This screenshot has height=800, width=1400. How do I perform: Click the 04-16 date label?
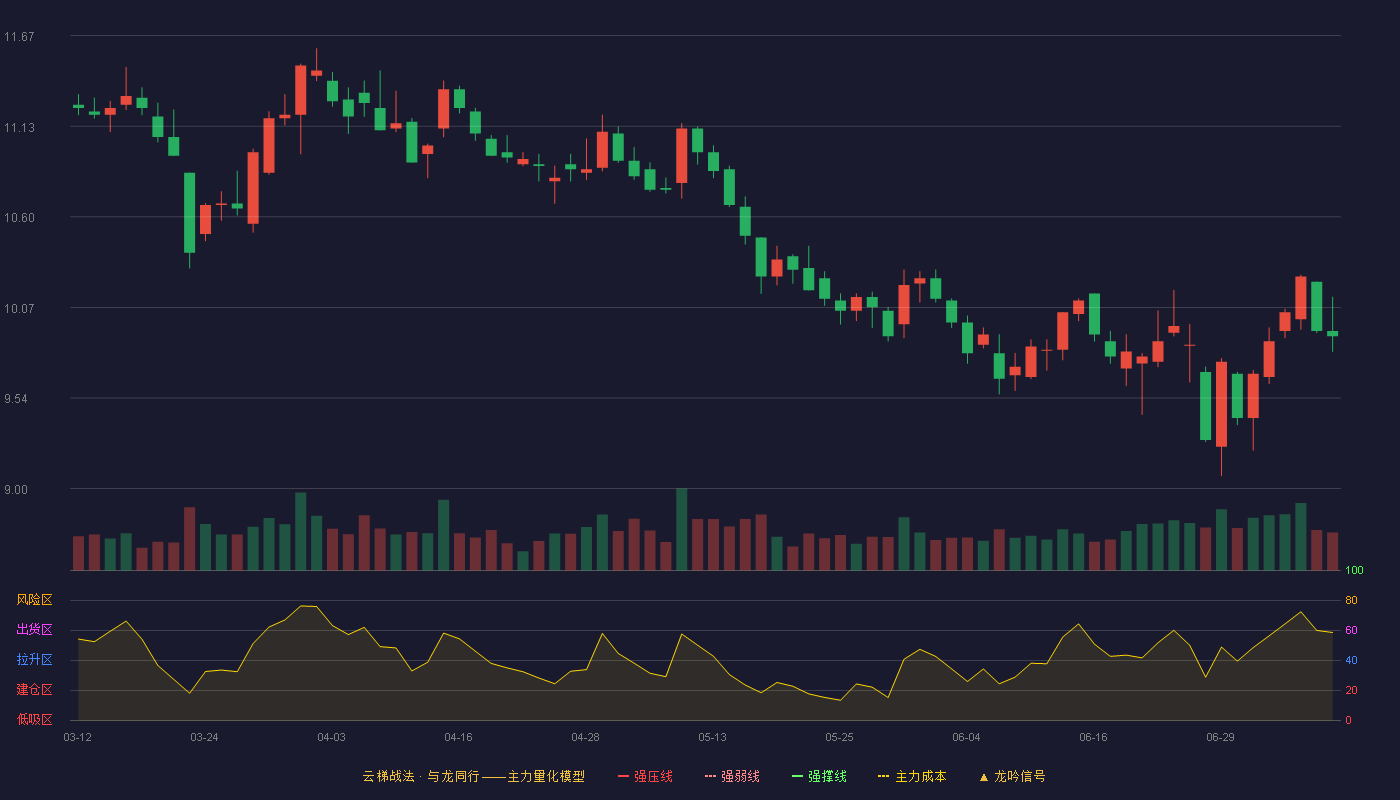click(x=458, y=737)
